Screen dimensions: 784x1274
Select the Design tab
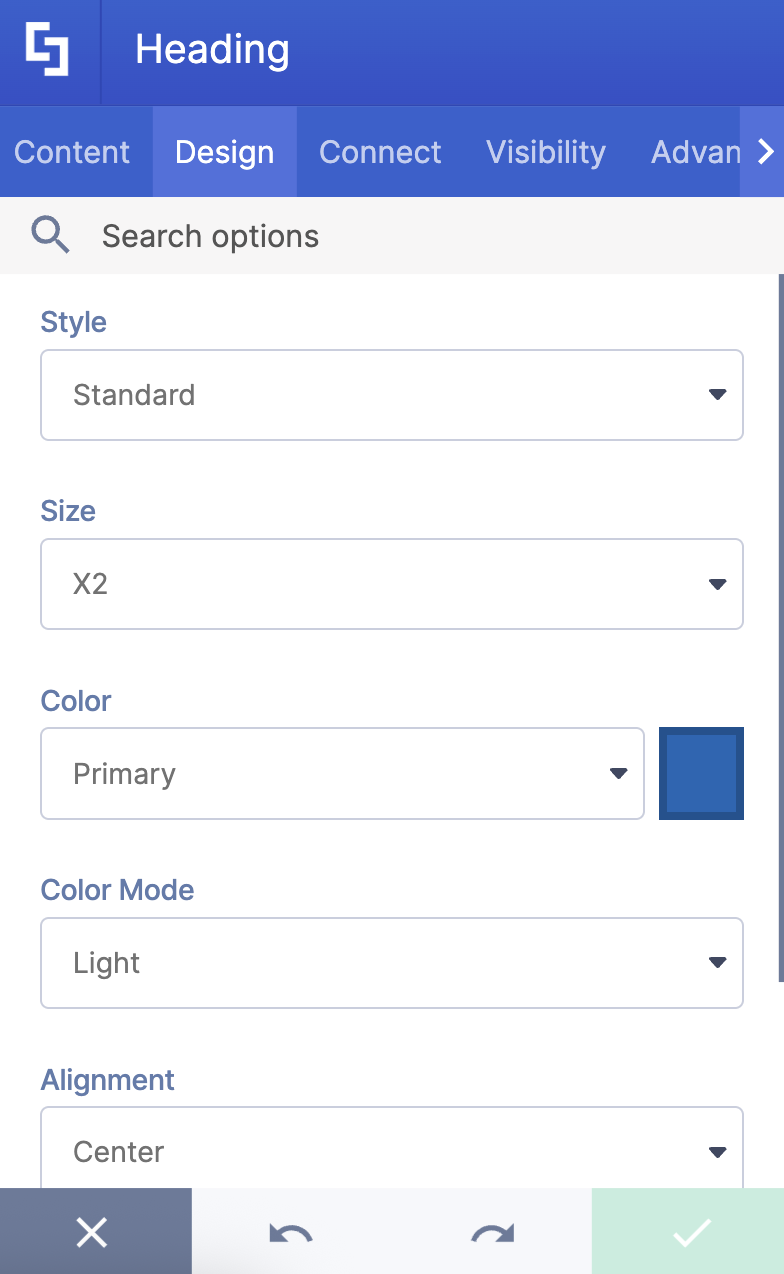(224, 152)
